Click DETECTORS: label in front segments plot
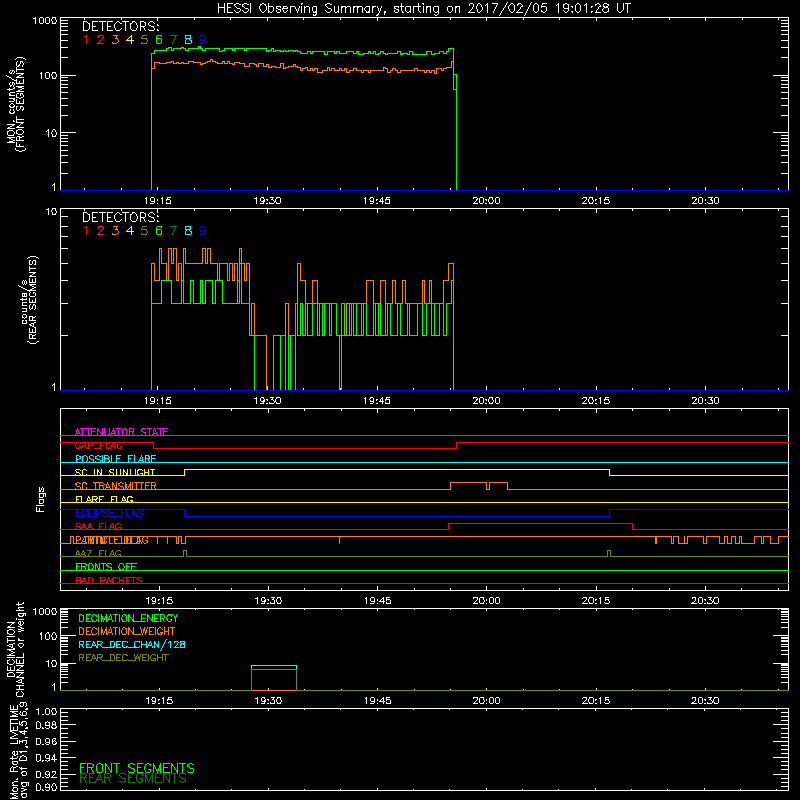800x800 pixels. [x=121, y=27]
